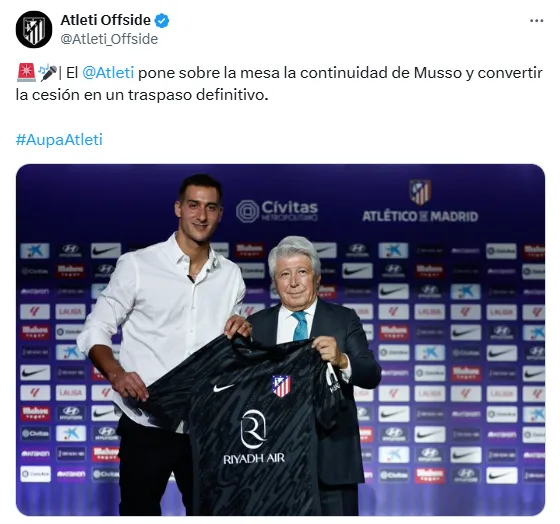The image size is (560, 524).
Task: Follow the @Atleti mention link
Action: (x=108, y=73)
